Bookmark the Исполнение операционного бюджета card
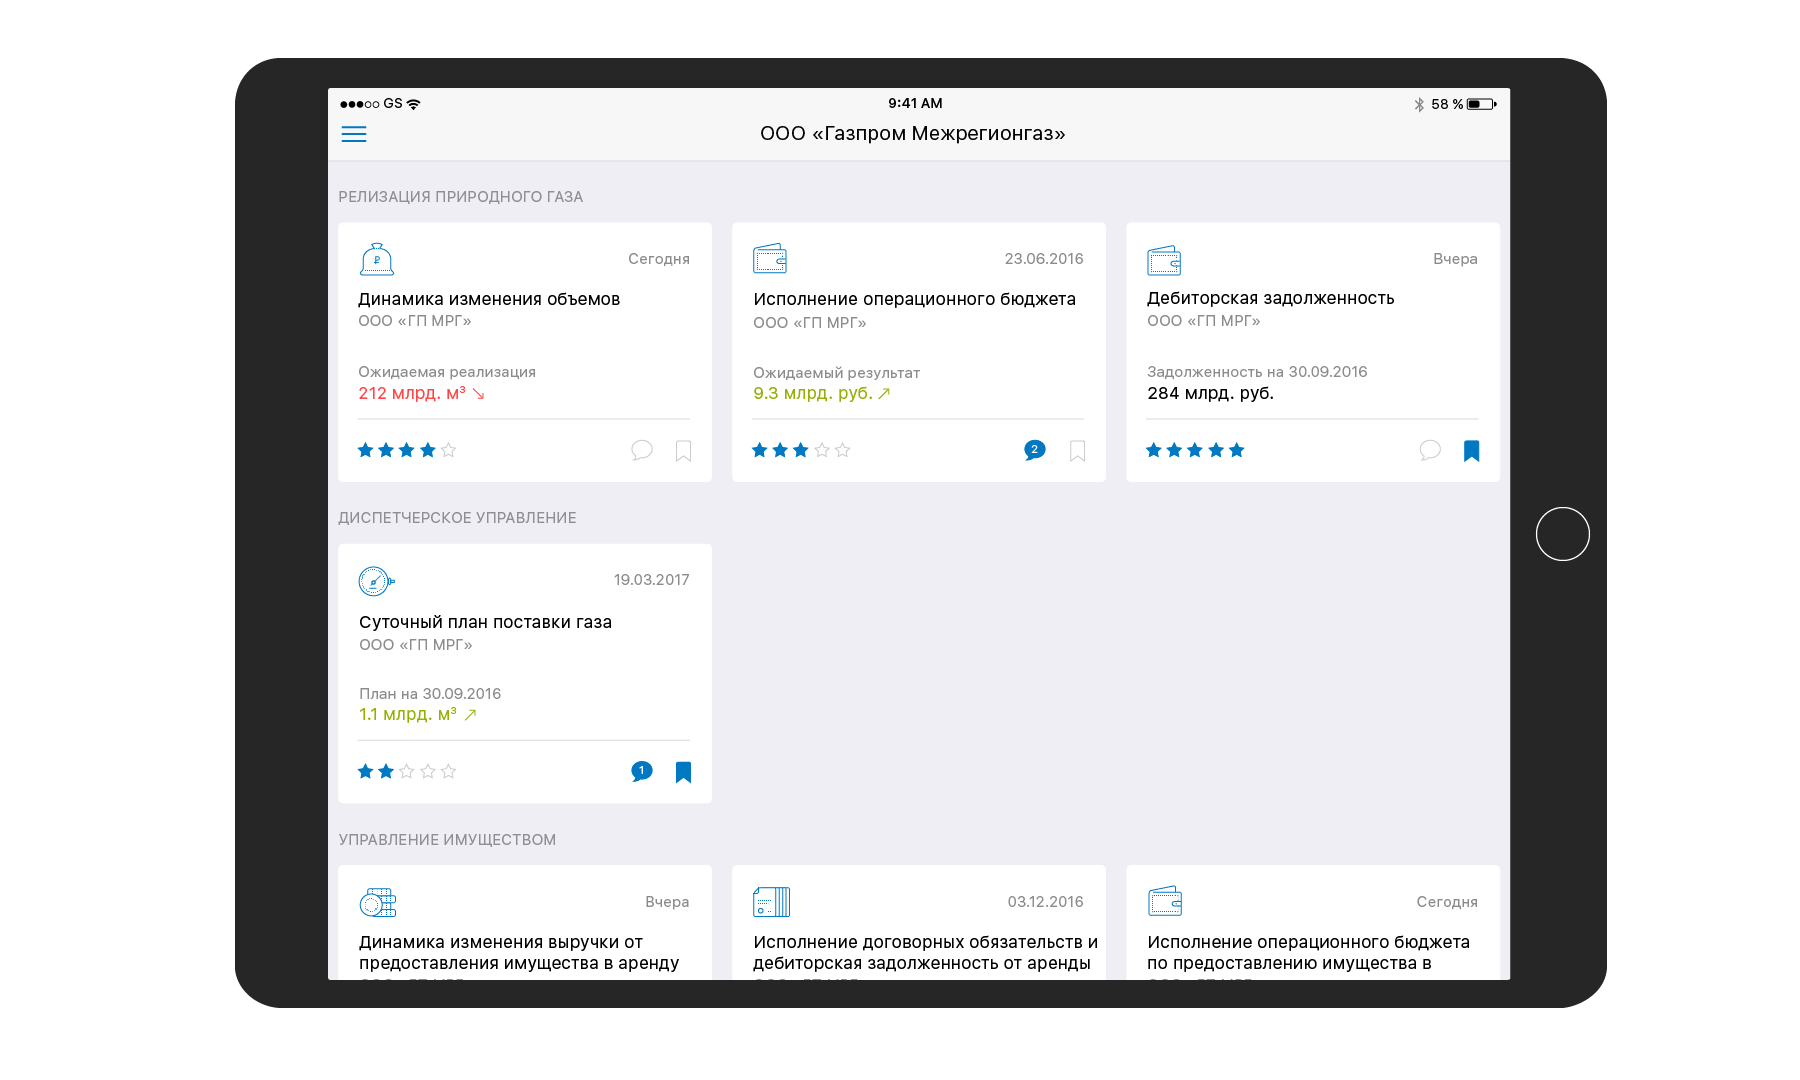The width and height of the screenshot is (1800, 1080). point(1078,451)
